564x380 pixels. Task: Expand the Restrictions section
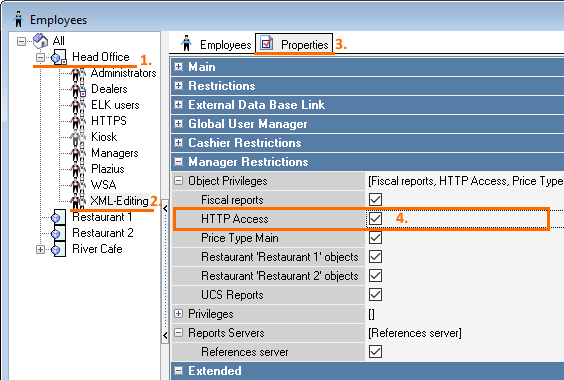[178, 86]
